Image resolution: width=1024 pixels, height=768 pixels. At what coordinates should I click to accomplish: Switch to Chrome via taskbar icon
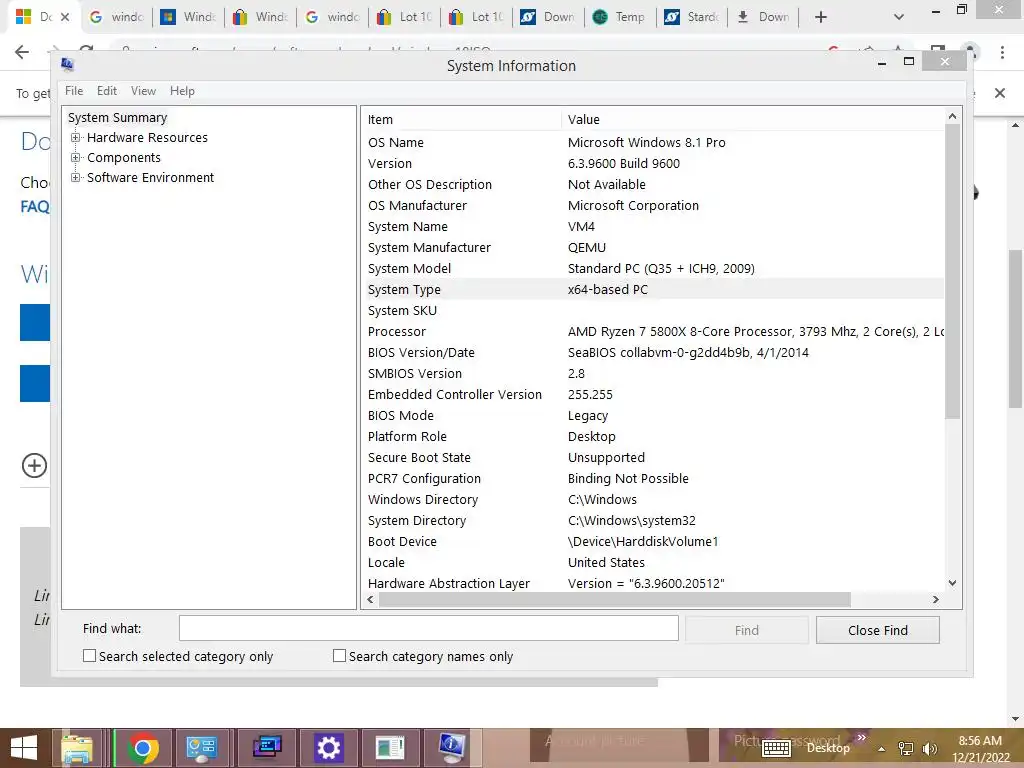(143, 748)
